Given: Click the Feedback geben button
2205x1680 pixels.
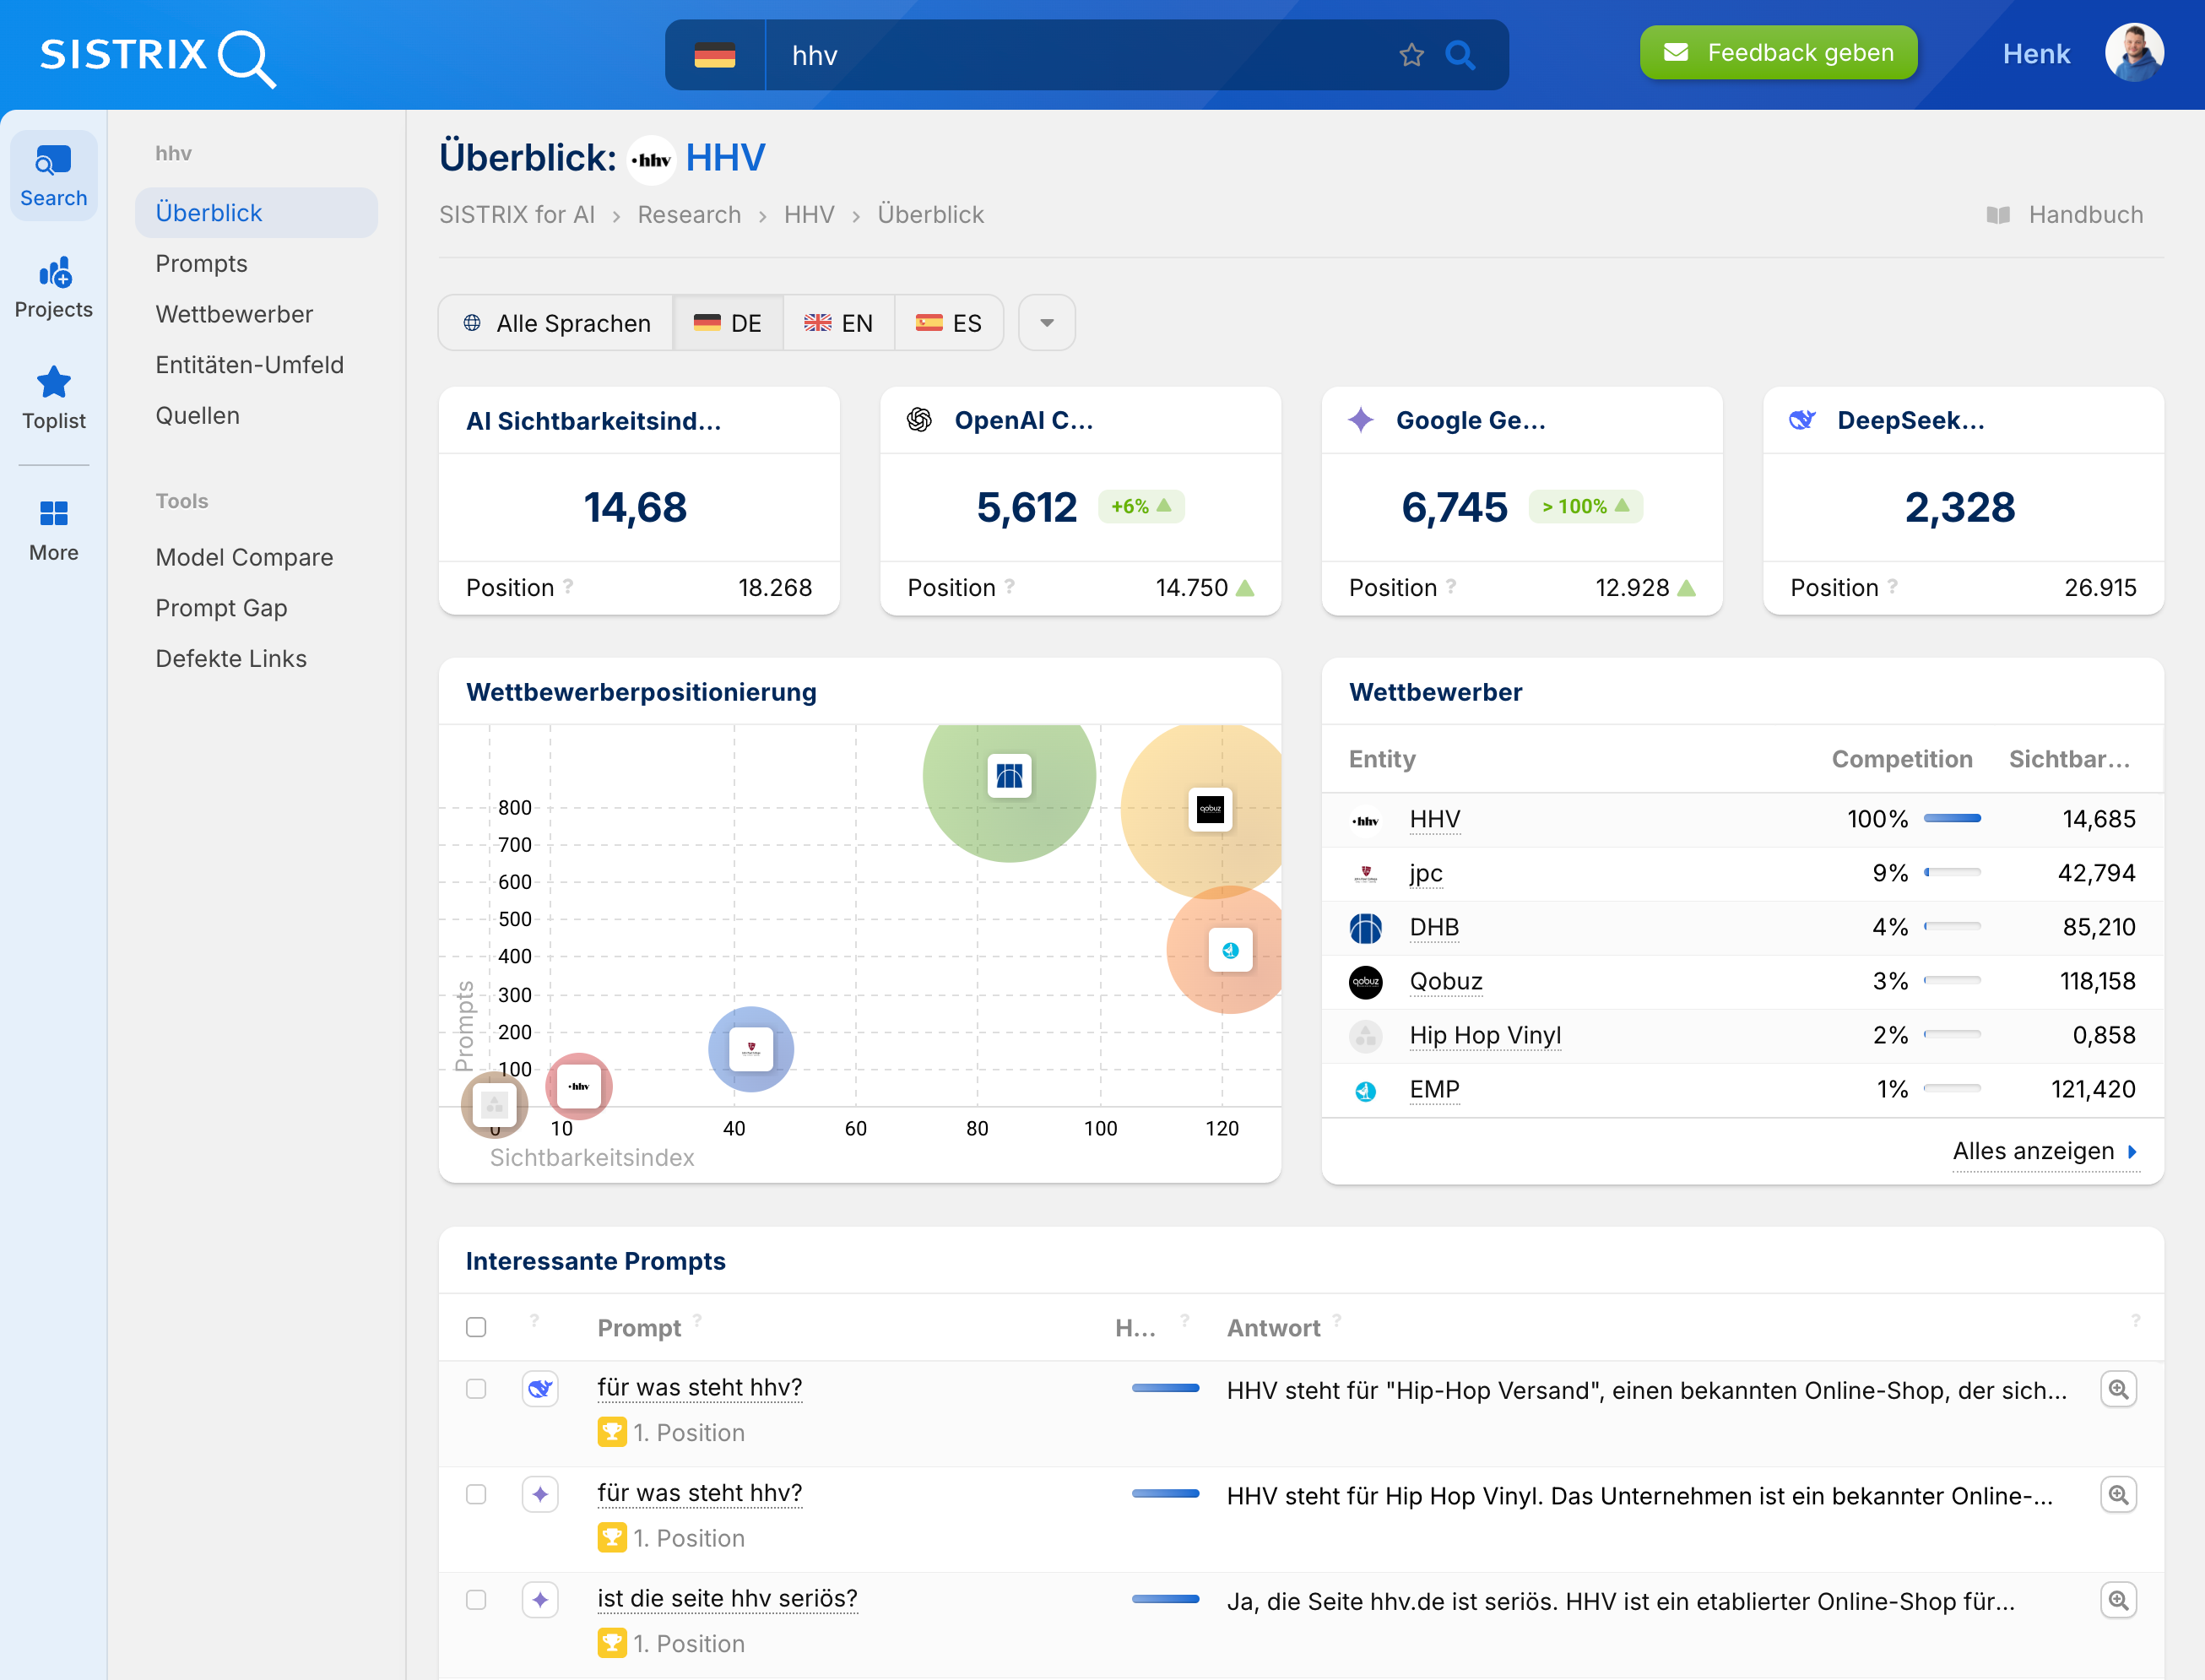Looking at the screenshot, I should point(1778,53).
